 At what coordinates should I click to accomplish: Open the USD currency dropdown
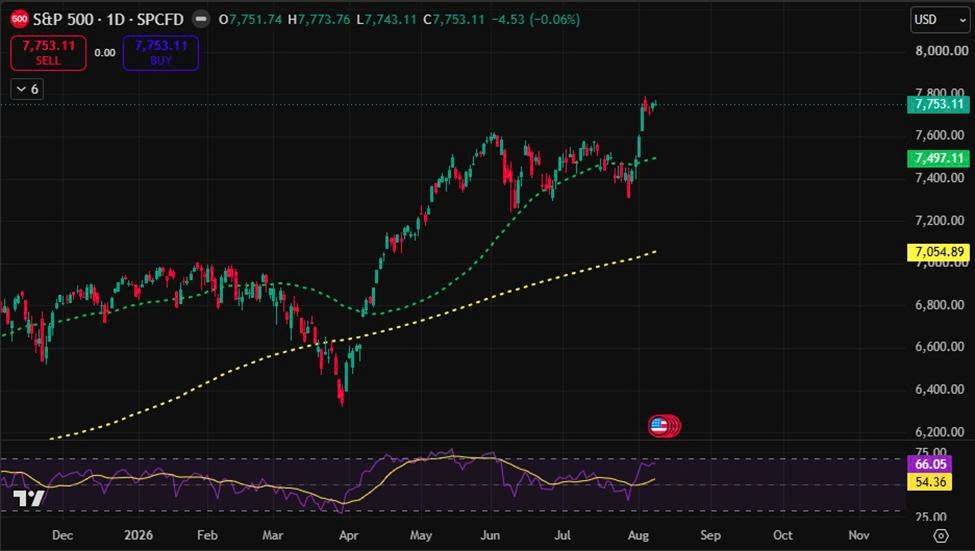click(x=940, y=19)
